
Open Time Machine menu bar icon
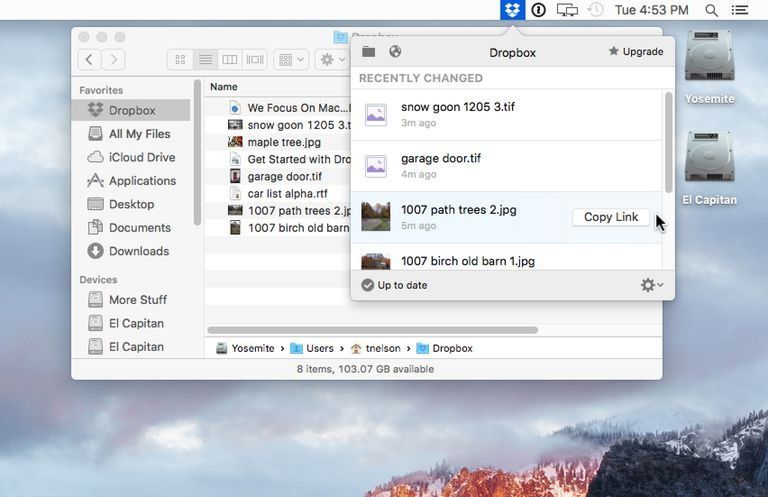(x=596, y=10)
